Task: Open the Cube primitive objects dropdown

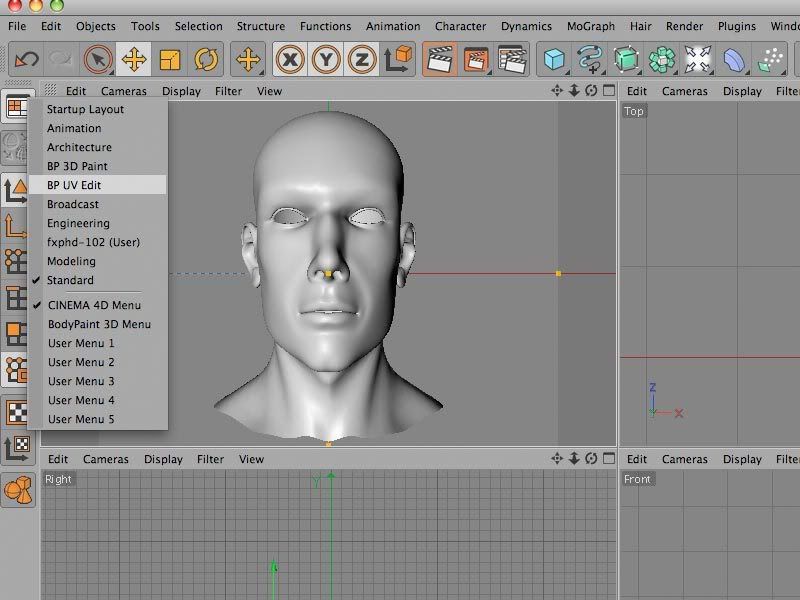Action: (554, 60)
